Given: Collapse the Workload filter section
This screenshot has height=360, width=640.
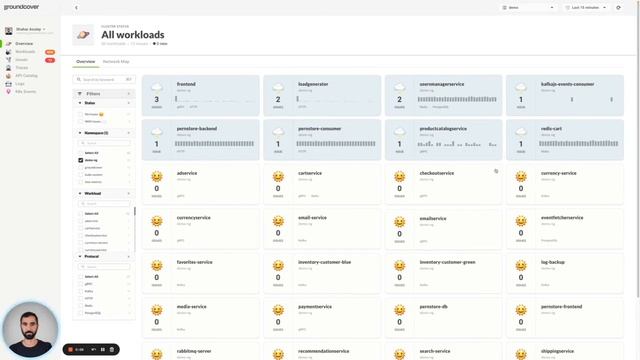Looking at the screenshot, I should pos(80,193).
